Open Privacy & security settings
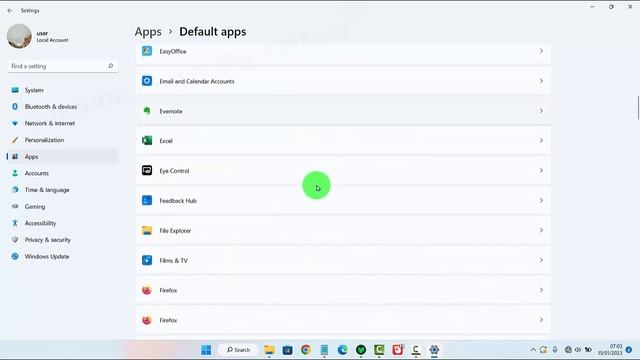Viewport: 640px width, 360px height. coord(62,240)
